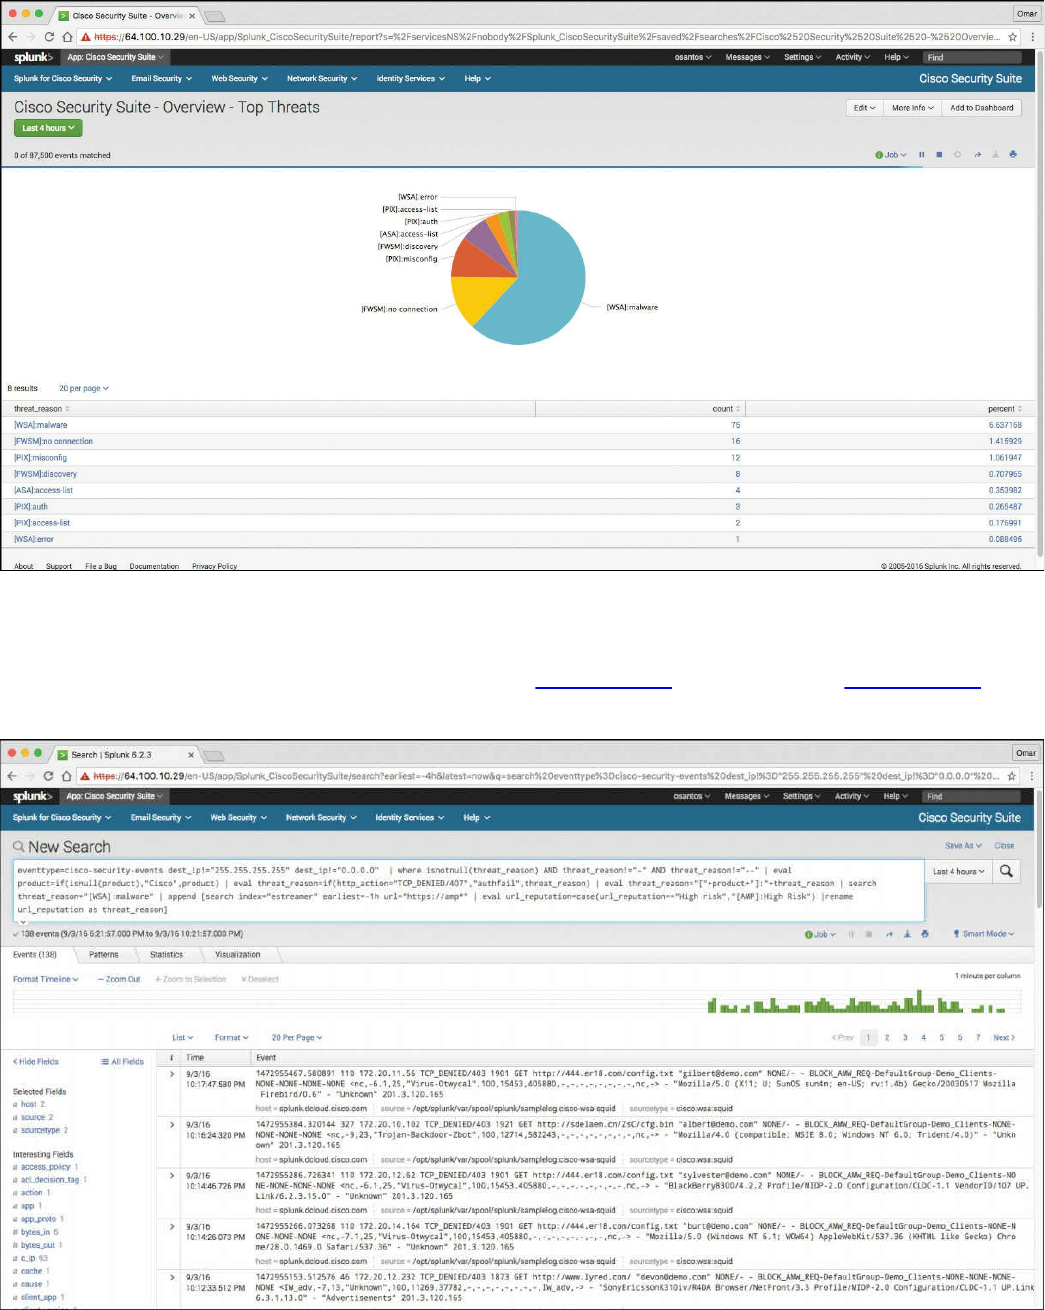Go back in Top Threats browser window
The width and height of the screenshot is (1045, 1310).
[12, 36]
